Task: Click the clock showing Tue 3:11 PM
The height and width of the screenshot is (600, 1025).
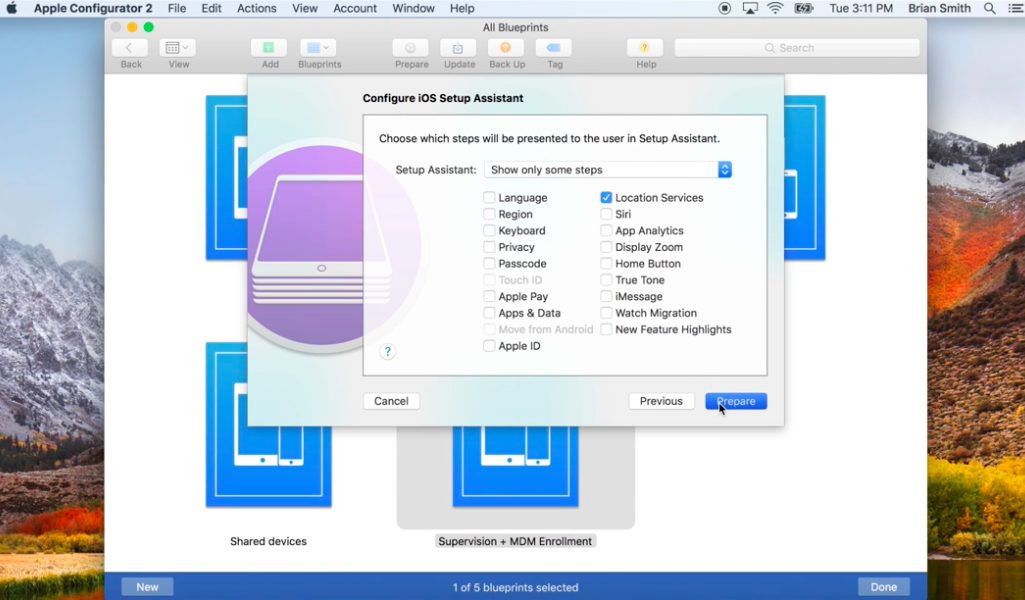Action: (861, 8)
